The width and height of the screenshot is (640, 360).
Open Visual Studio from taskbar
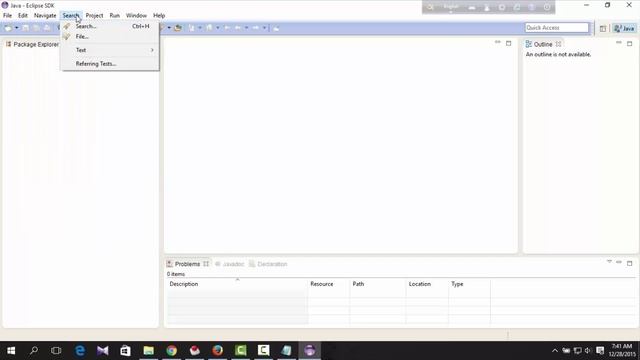102,351
